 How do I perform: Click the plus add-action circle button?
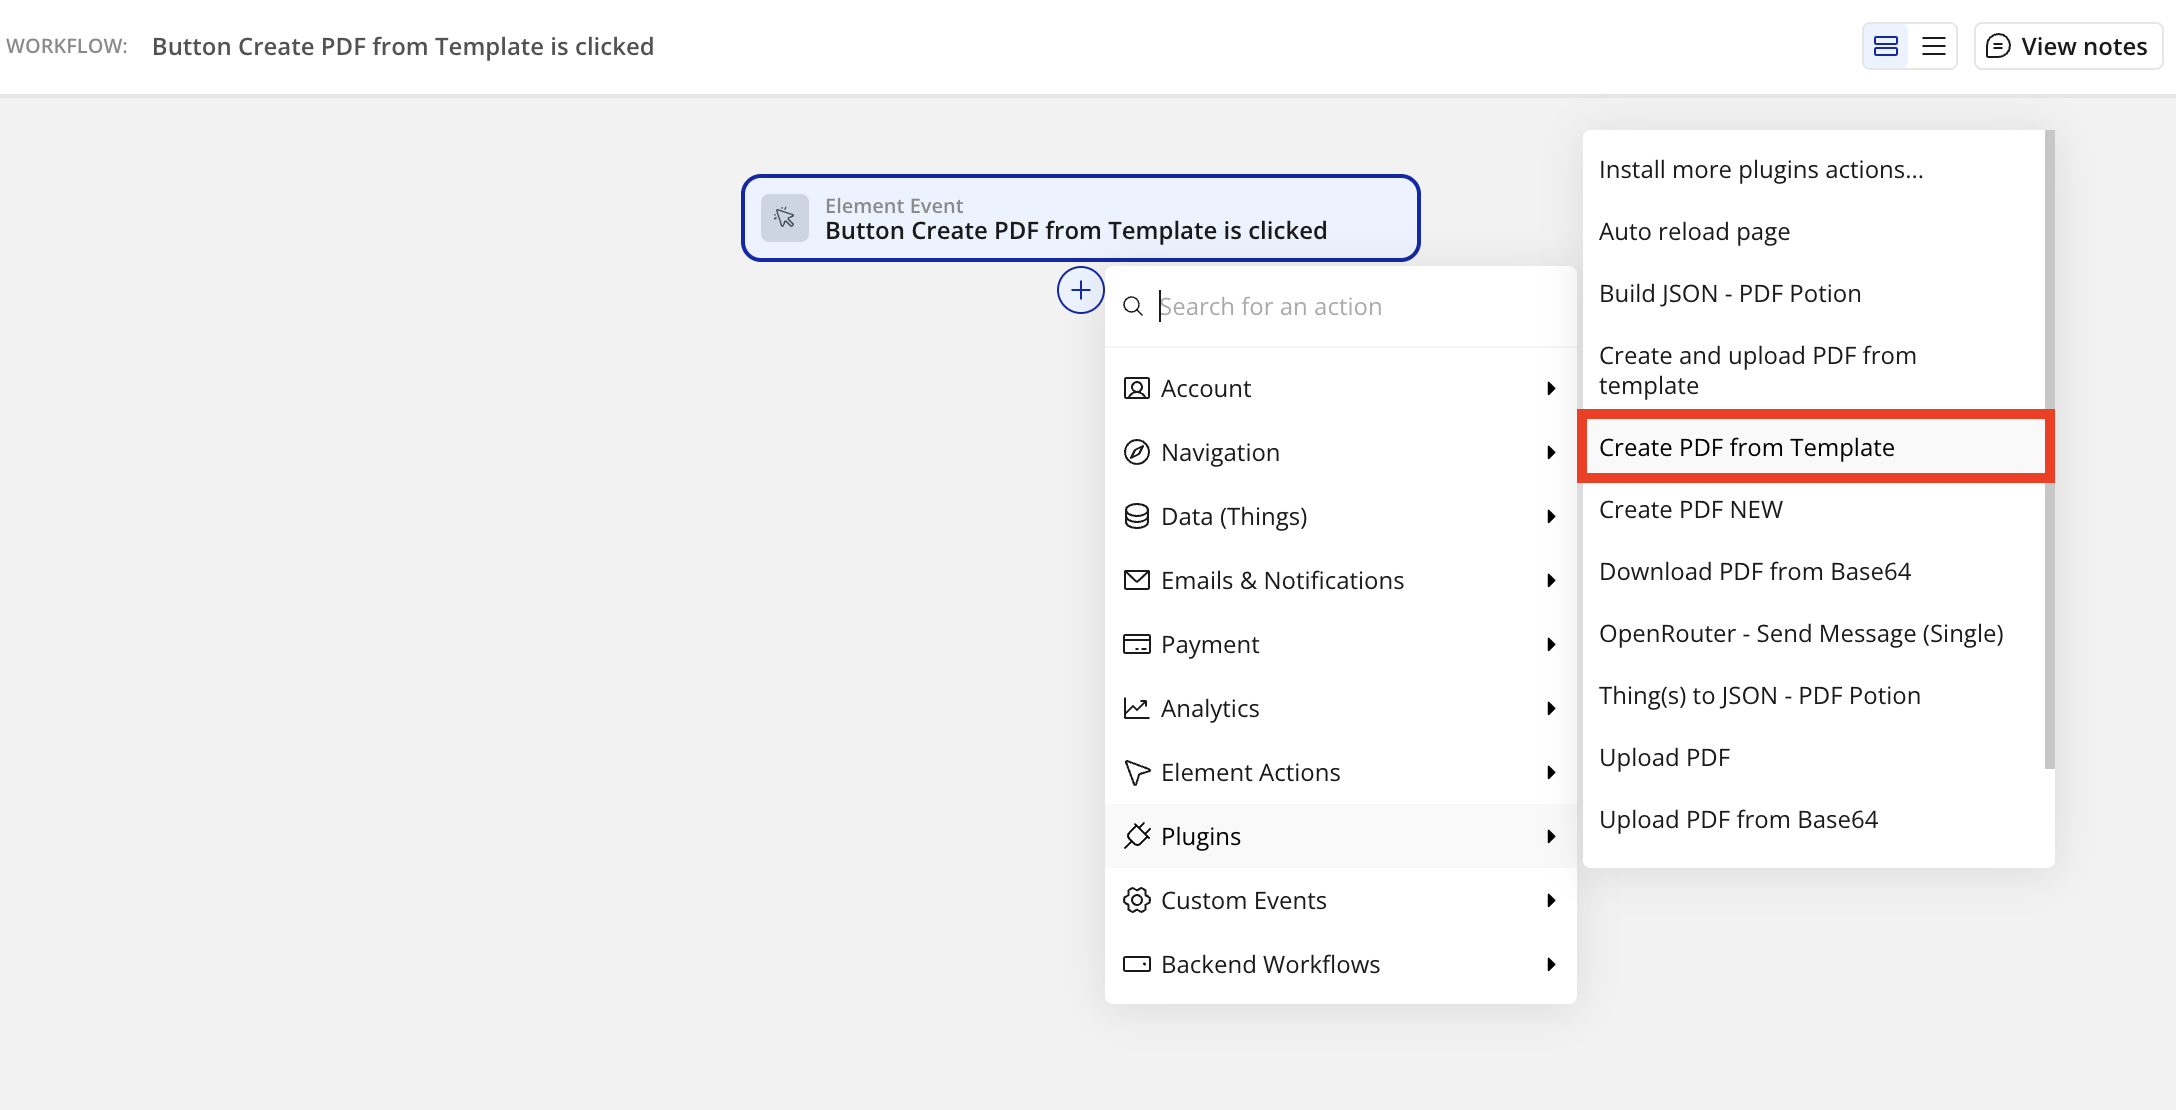point(1080,291)
